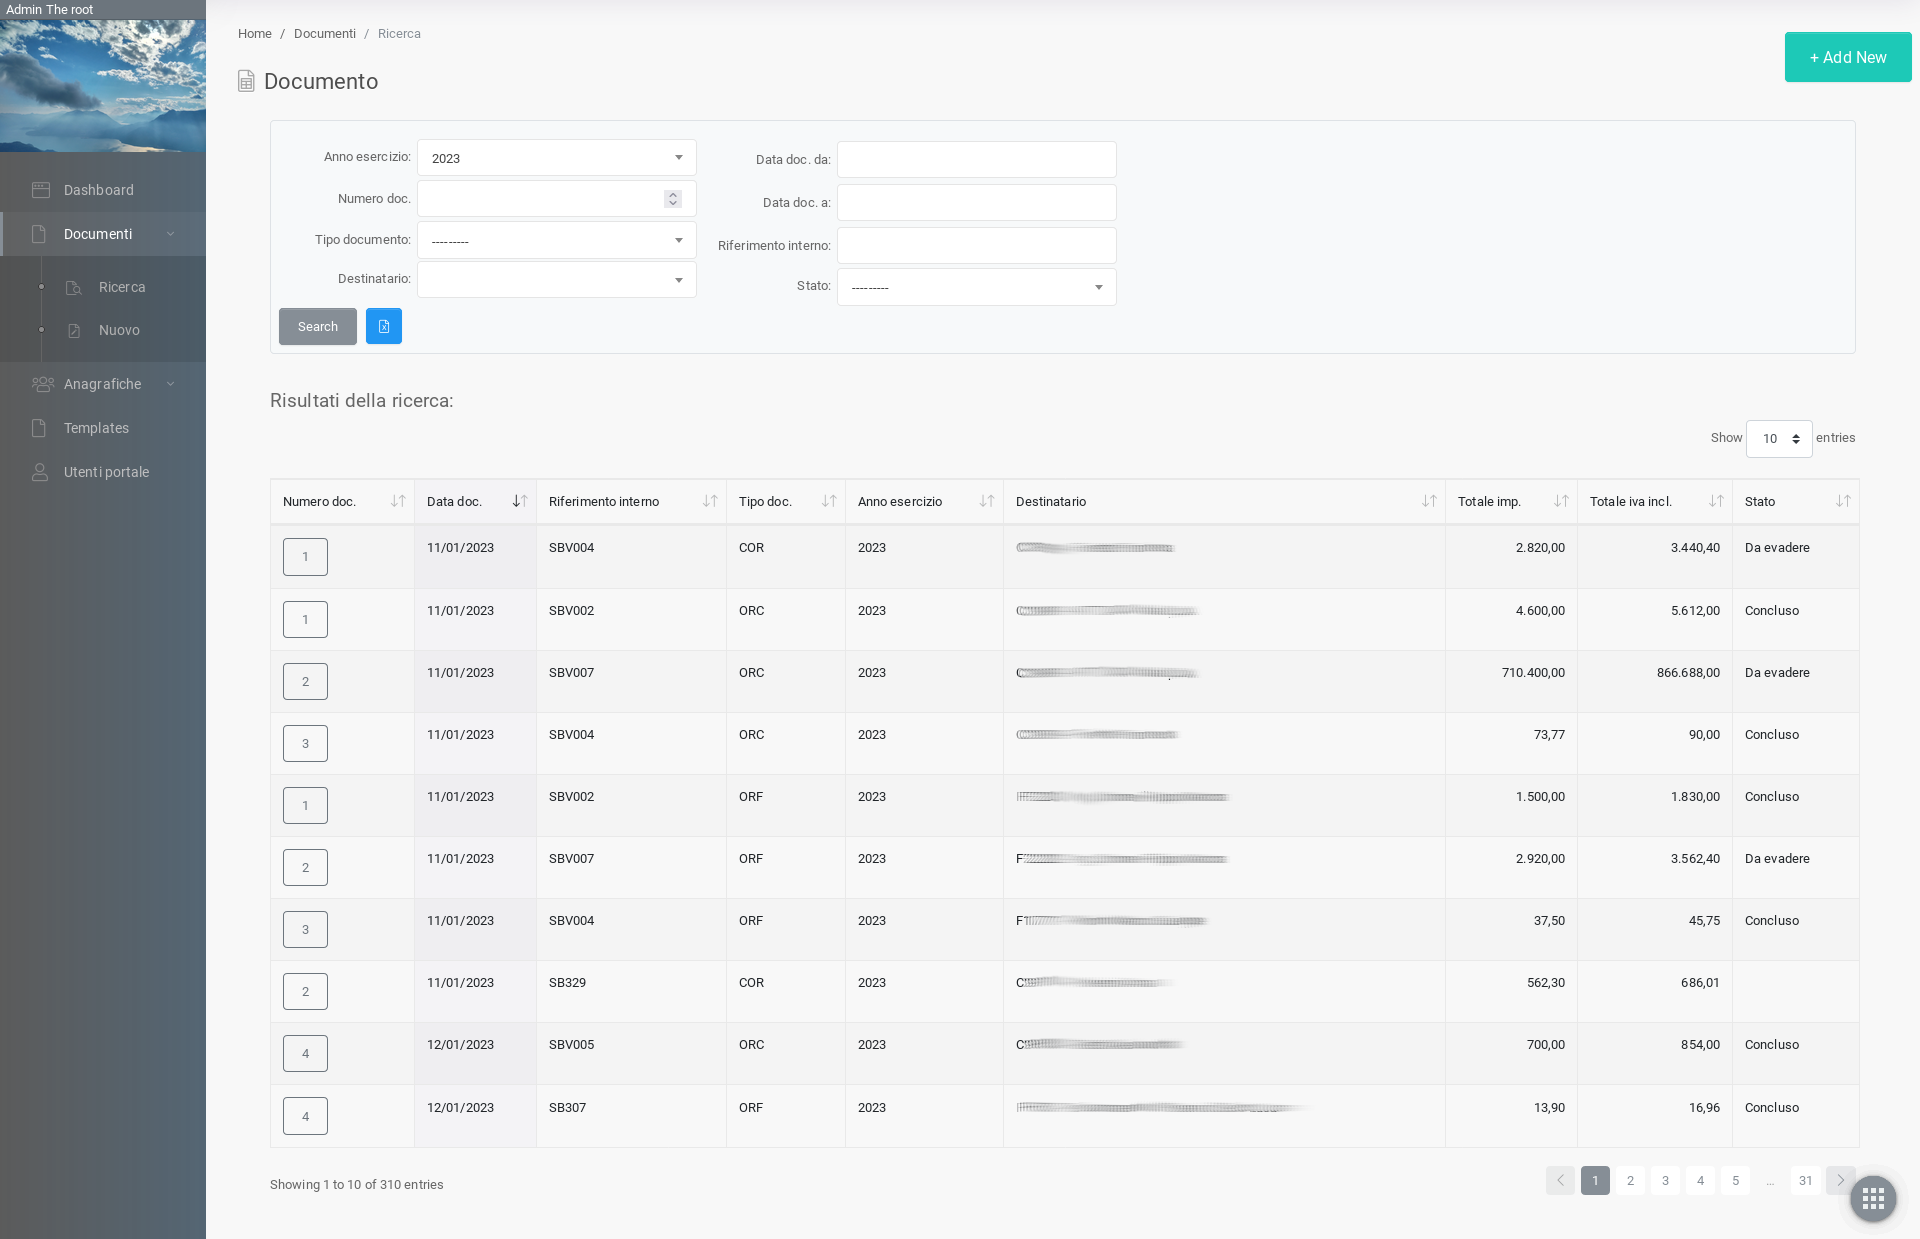Open Anno esercizio dropdown showing 2023
The width and height of the screenshot is (1920, 1239).
tap(557, 158)
